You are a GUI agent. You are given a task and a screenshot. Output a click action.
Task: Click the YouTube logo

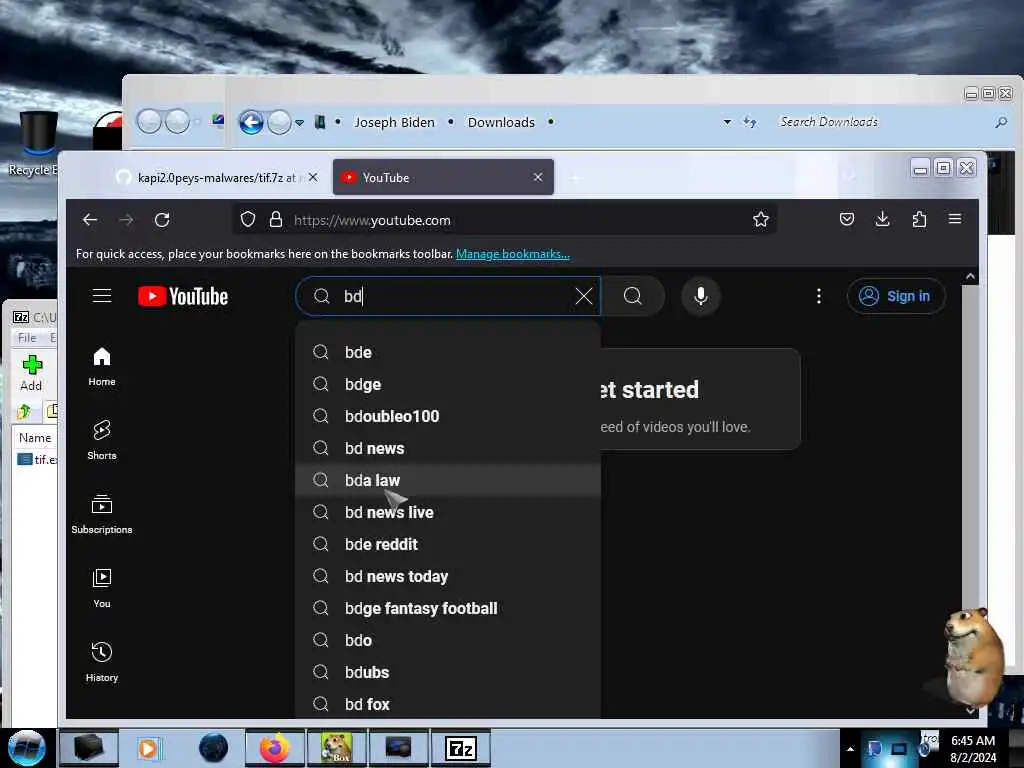pyautogui.click(x=183, y=296)
